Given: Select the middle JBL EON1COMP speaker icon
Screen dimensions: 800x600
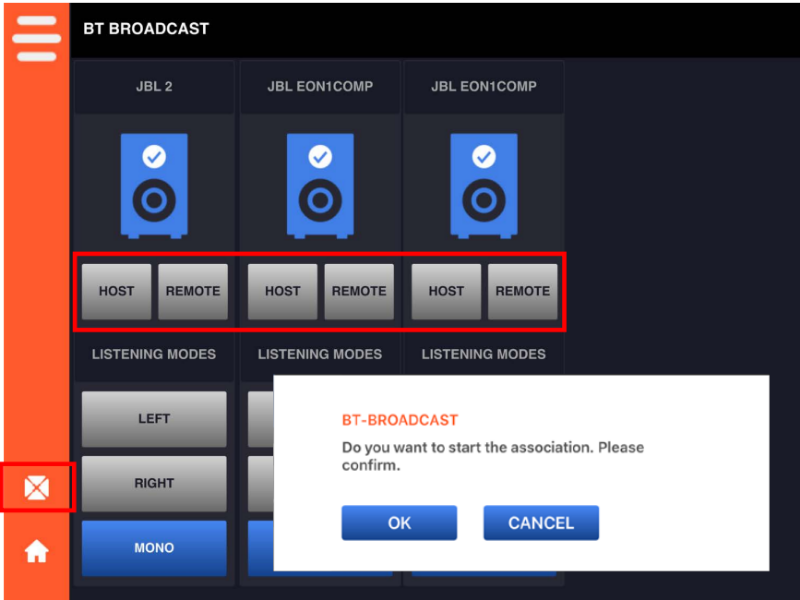Looking at the screenshot, I should point(320,186).
